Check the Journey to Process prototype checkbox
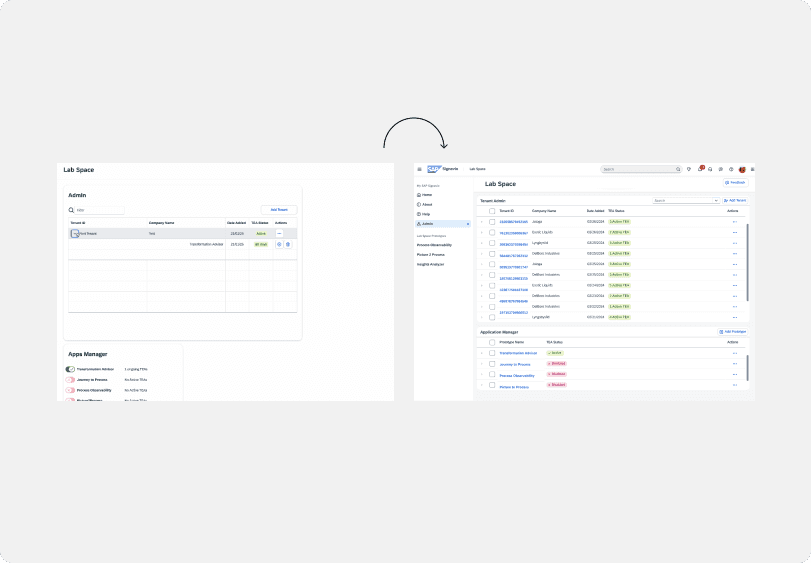 coord(492,364)
